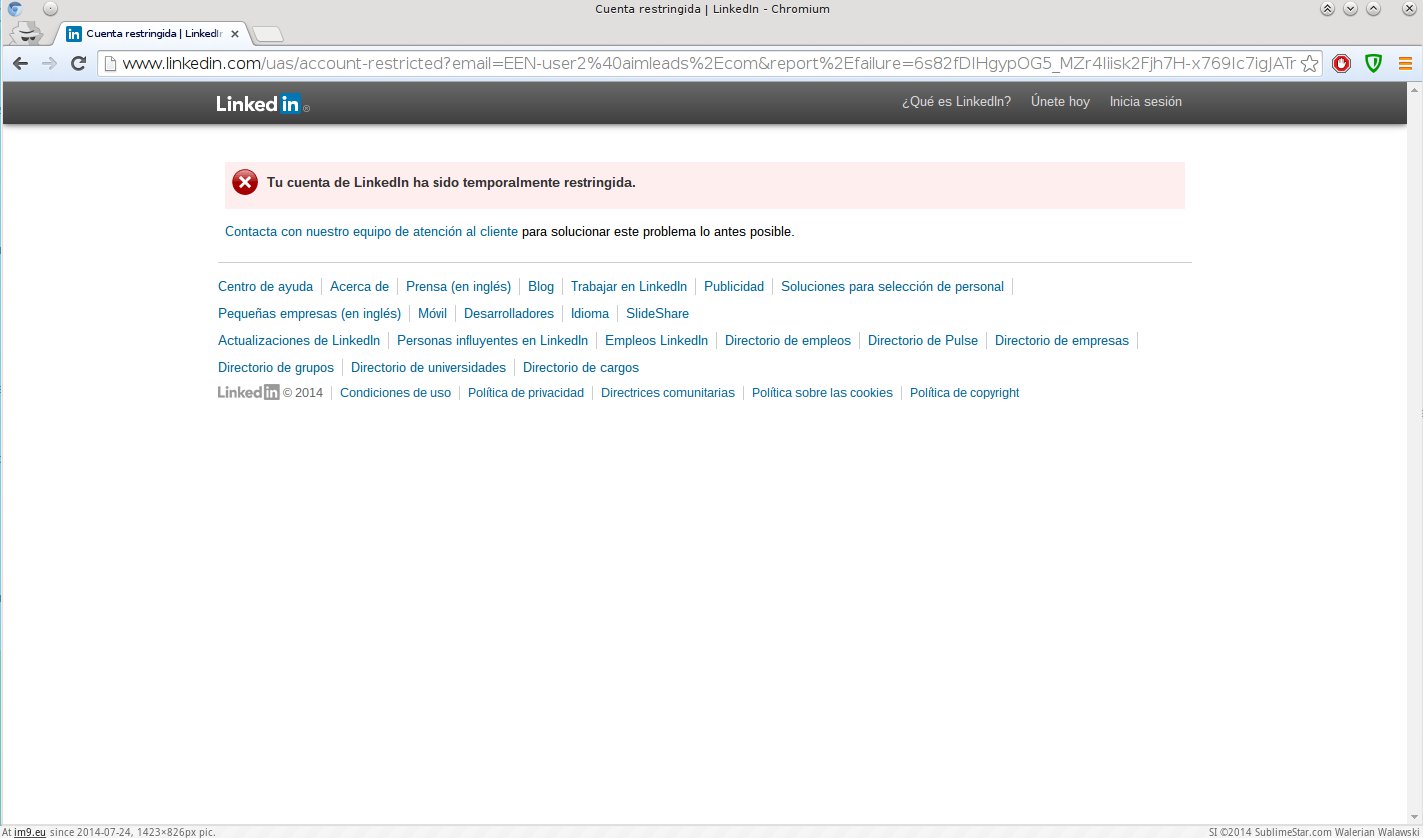Screen dimensions: 1423x838
Task: Click the address bar URL field
Action: tap(700, 64)
